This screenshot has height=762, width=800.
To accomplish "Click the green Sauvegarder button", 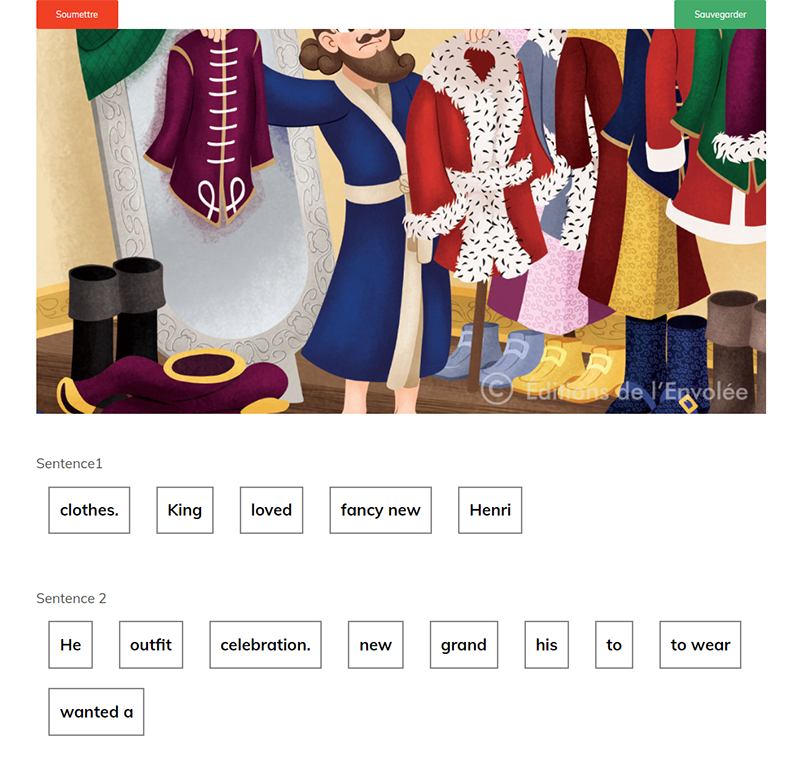I will click(x=720, y=14).
